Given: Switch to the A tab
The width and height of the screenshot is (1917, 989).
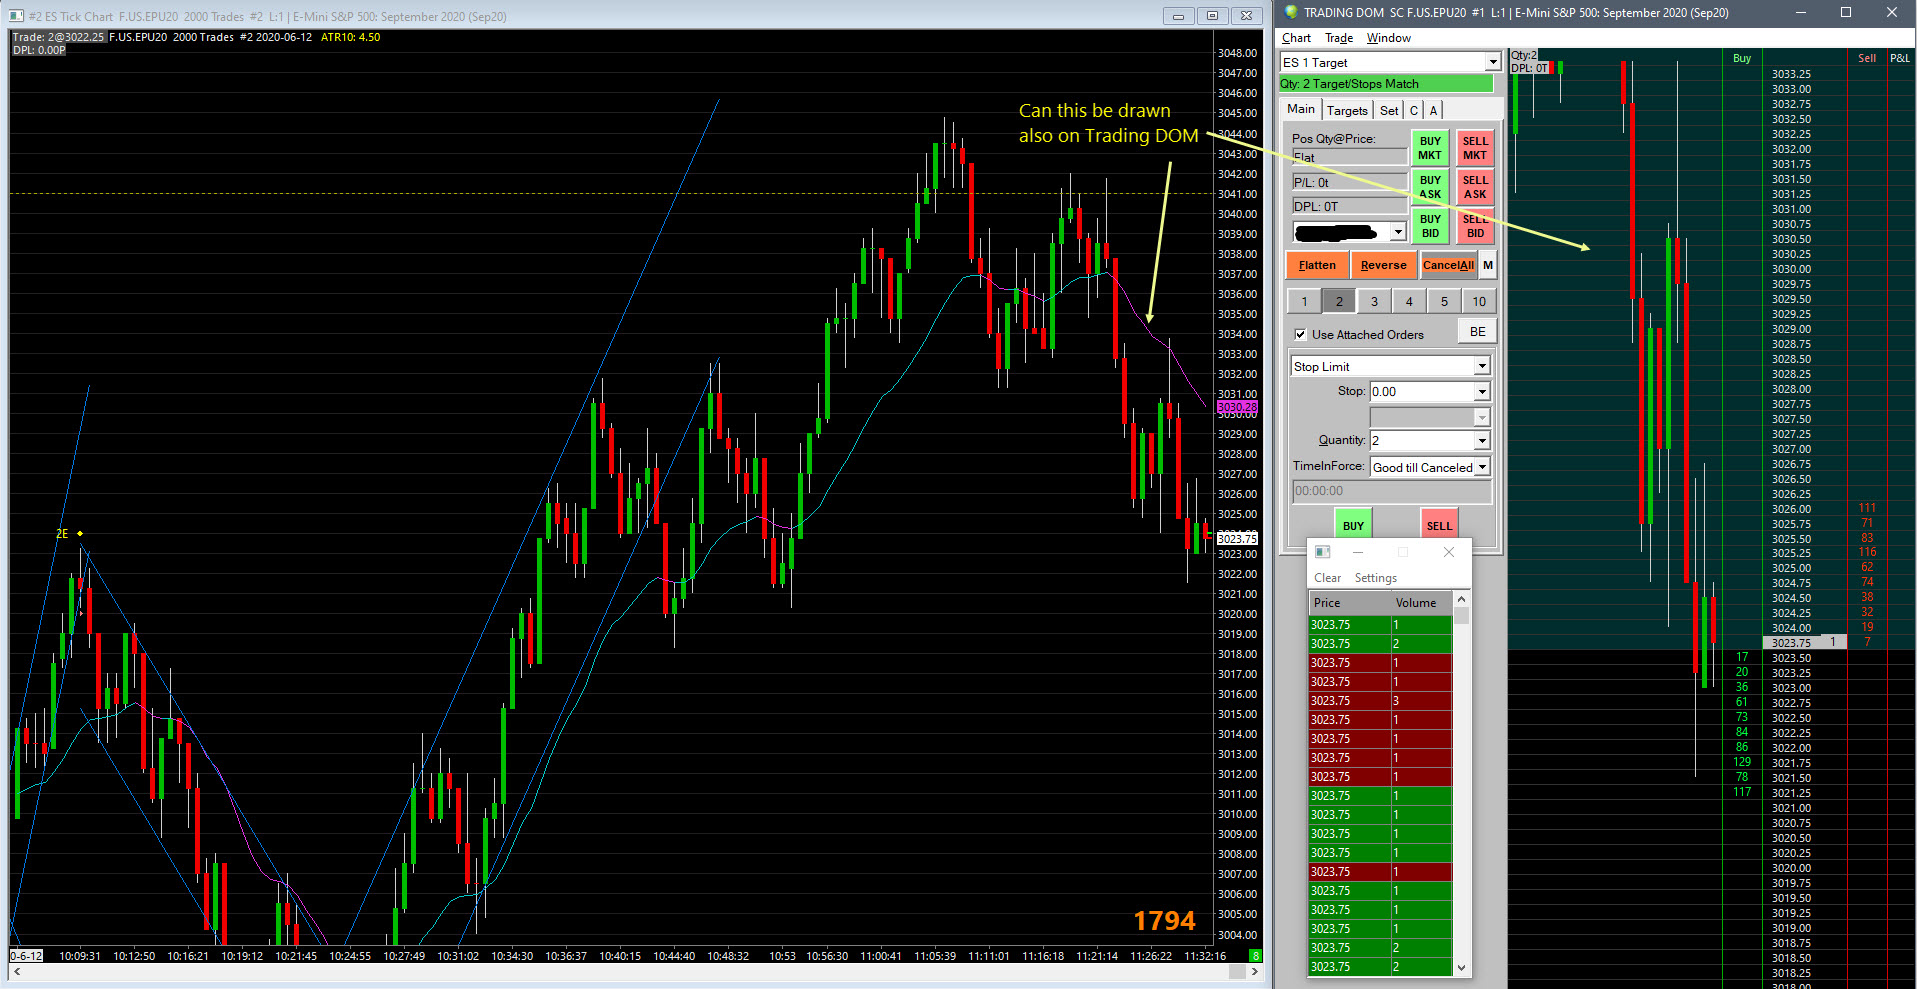Looking at the screenshot, I should [1433, 110].
